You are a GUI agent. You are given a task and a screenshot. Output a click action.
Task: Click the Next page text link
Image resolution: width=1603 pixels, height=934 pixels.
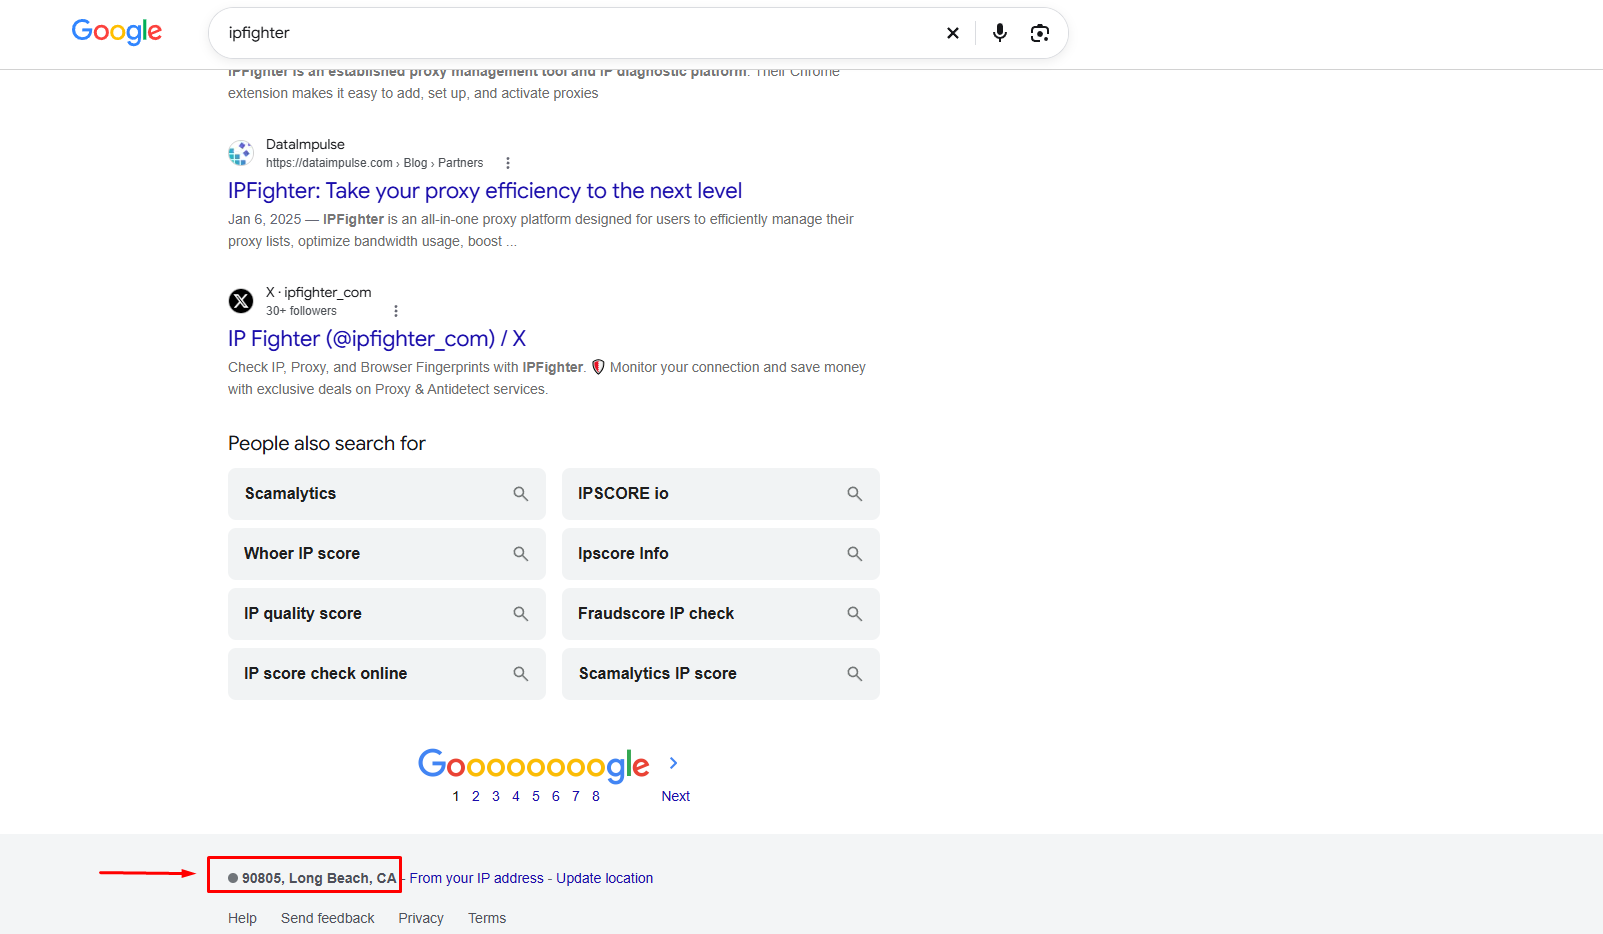676,796
